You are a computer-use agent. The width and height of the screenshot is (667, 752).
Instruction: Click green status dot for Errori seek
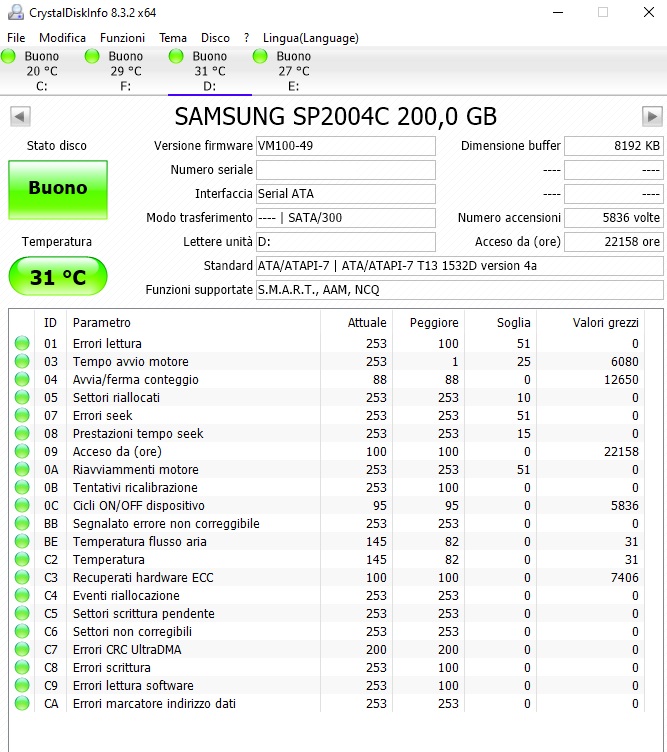tap(22, 415)
